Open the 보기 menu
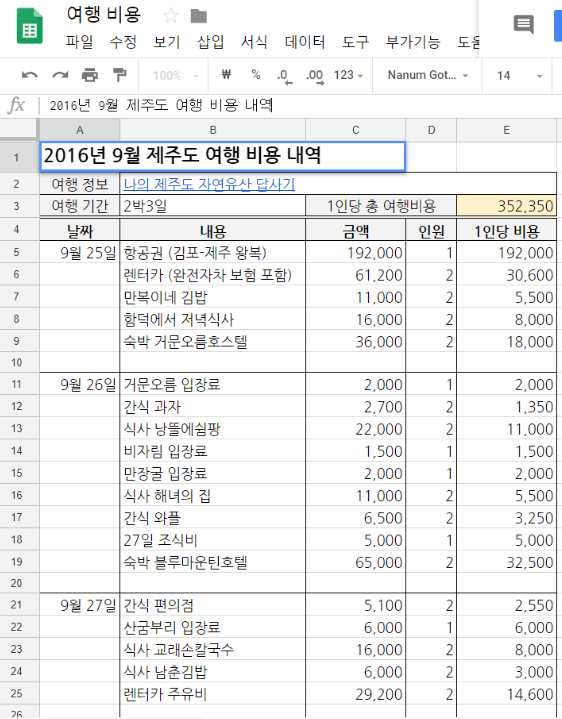The width and height of the screenshot is (562, 719). pos(166,42)
